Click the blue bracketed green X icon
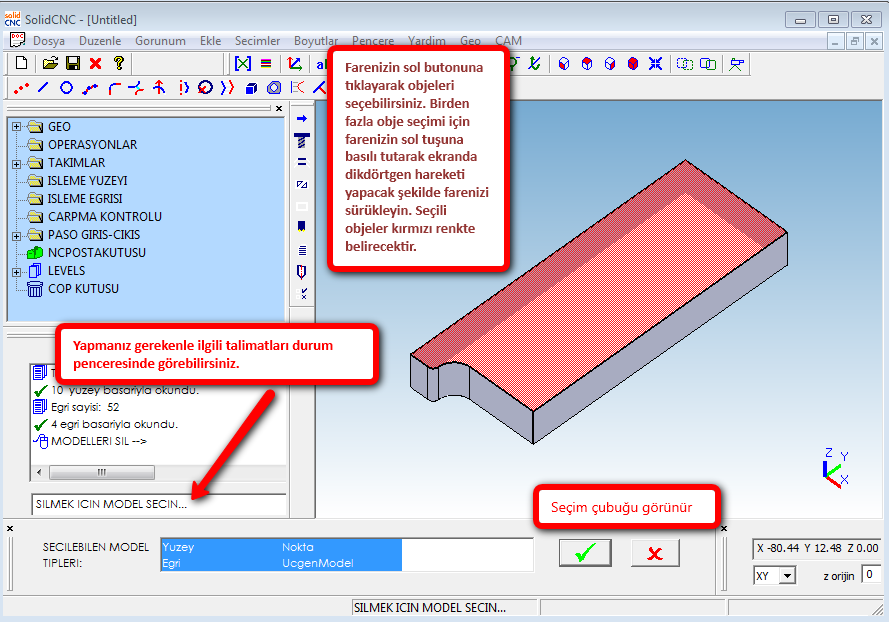The width and height of the screenshot is (889, 622). click(x=243, y=64)
